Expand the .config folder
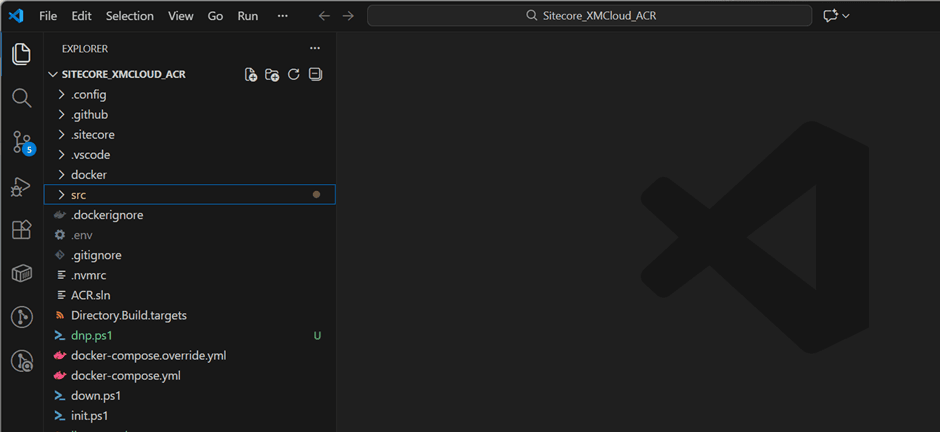 [x=88, y=95]
